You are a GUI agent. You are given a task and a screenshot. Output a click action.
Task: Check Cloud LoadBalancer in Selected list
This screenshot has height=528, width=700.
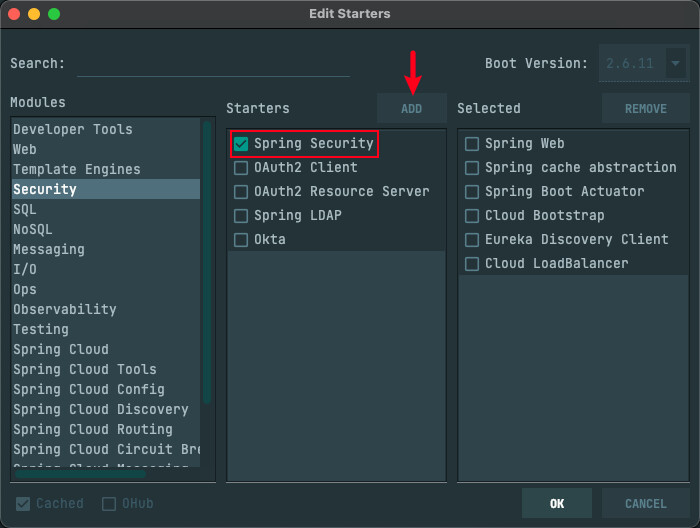pos(472,264)
